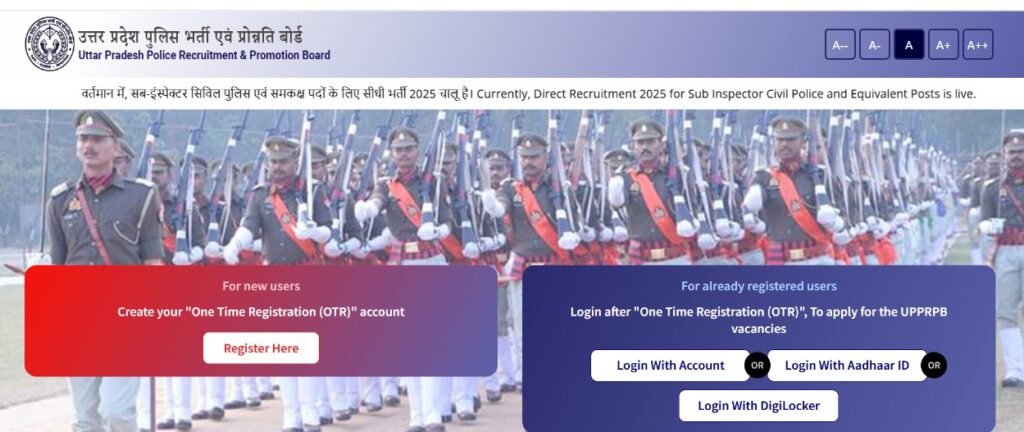The width and height of the screenshot is (1024, 432).
Task: Choose Login With DigiLocker
Action: pos(759,406)
